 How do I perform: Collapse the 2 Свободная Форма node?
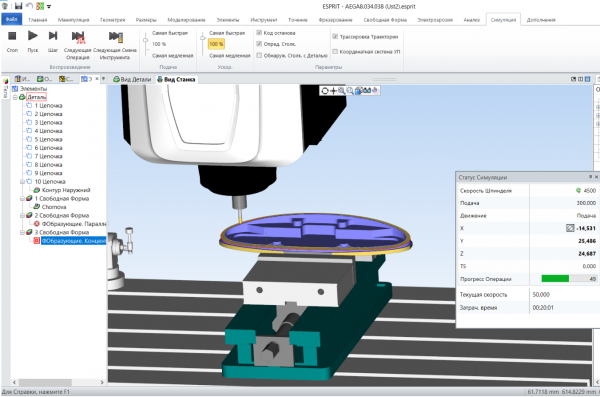point(23,216)
